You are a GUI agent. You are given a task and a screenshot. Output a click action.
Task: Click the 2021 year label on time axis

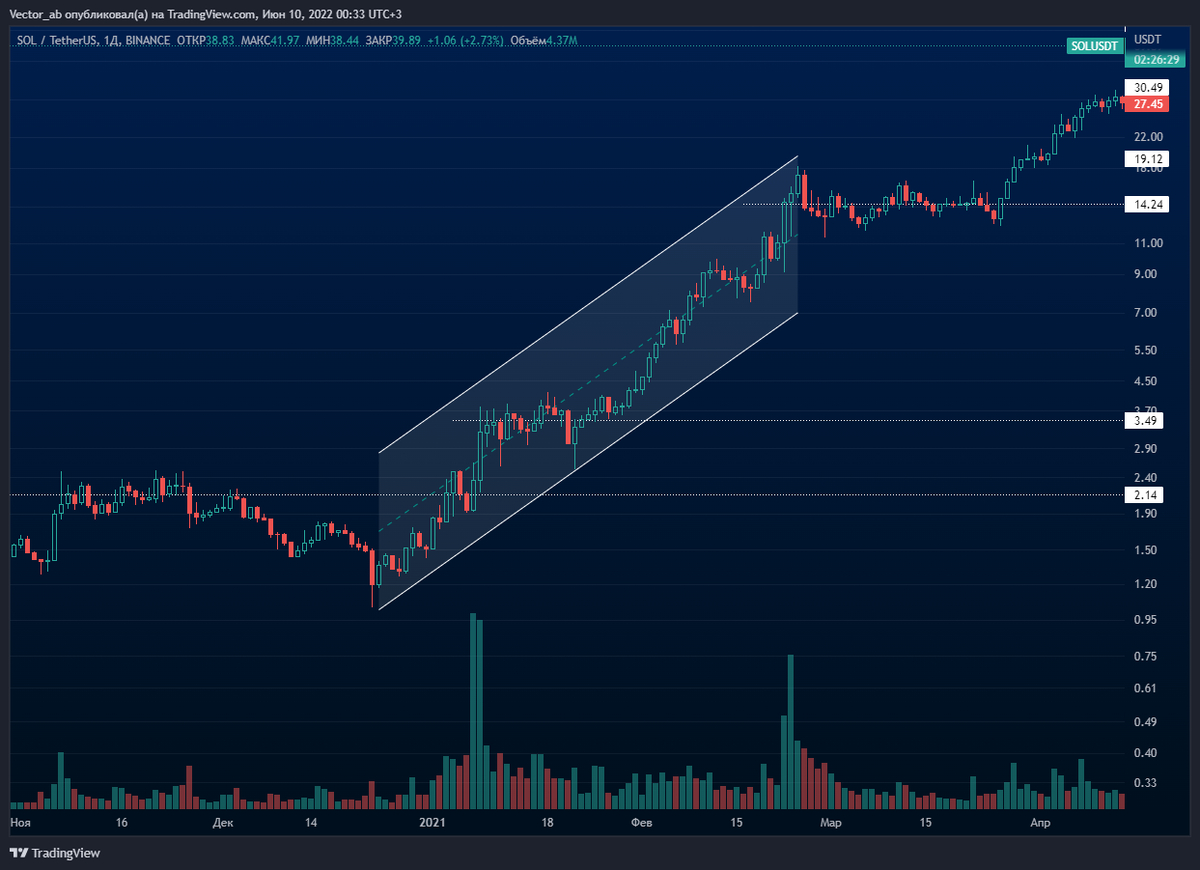coord(432,823)
